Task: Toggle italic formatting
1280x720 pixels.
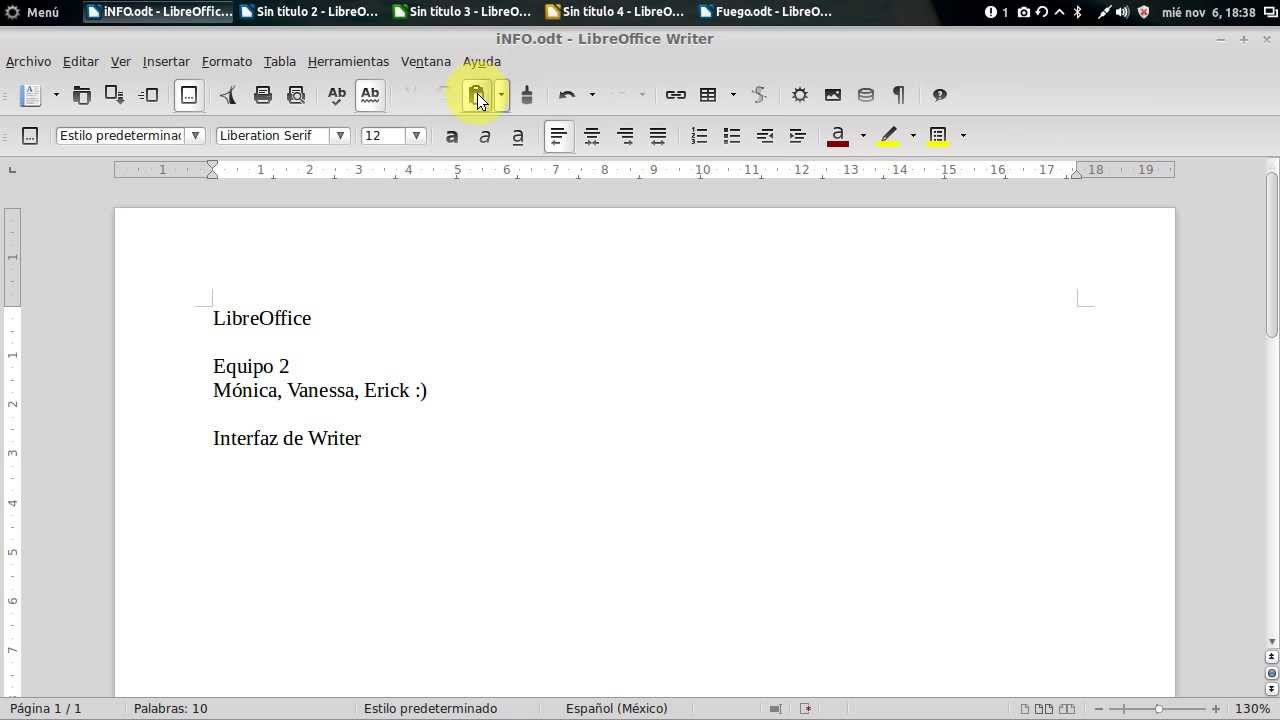Action: click(485, 136)
